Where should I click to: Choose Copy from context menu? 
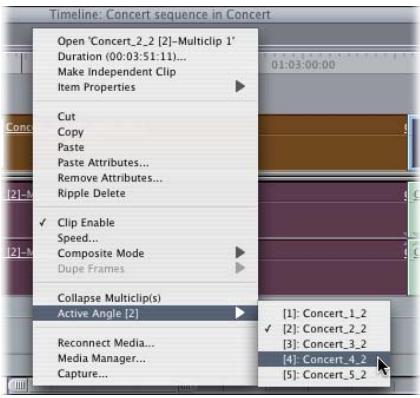click(x=145, y=132)
